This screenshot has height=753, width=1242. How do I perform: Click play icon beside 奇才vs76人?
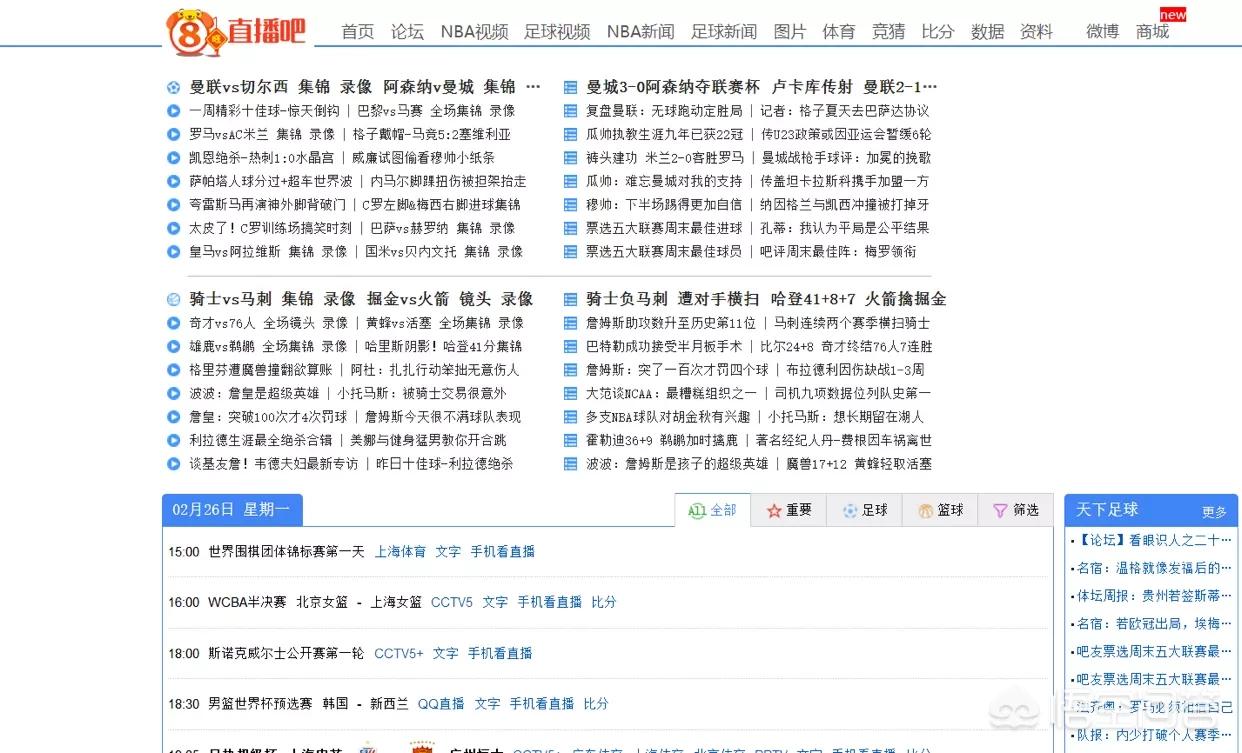pos(174,323)
